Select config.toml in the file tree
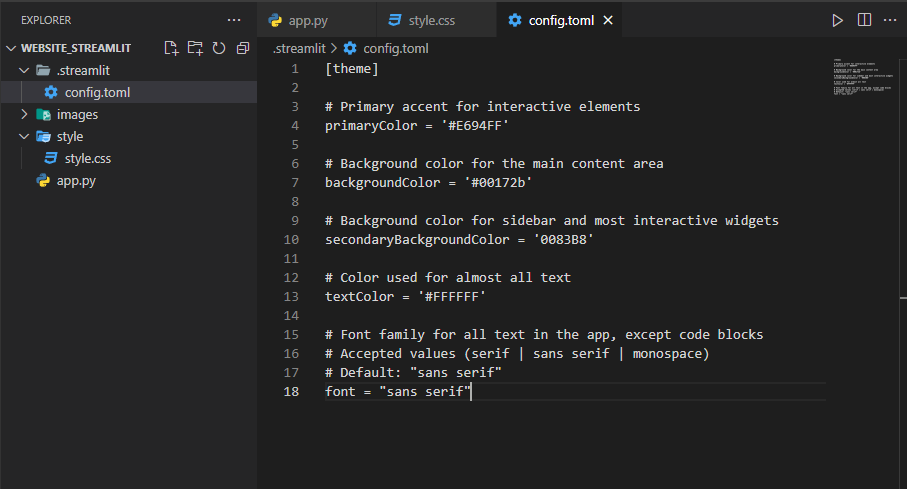The width and height of the screenshot is (907, 489). click(x=97, y=92)
